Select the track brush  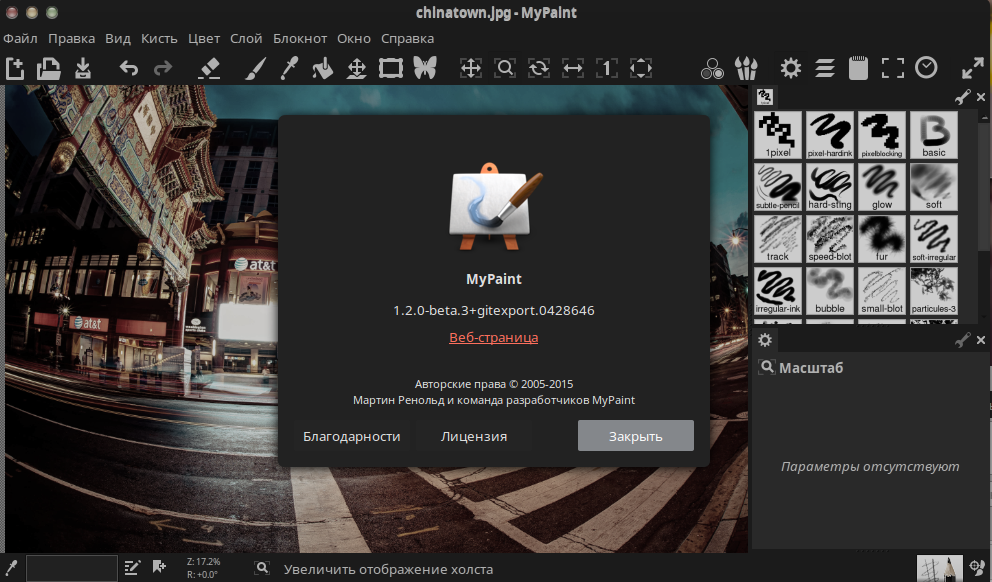click(x=778, y=238)
